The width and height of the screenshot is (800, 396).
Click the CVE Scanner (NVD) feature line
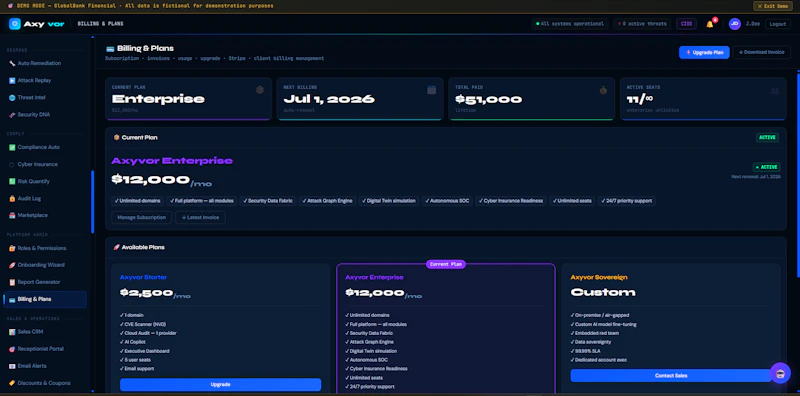142,325
